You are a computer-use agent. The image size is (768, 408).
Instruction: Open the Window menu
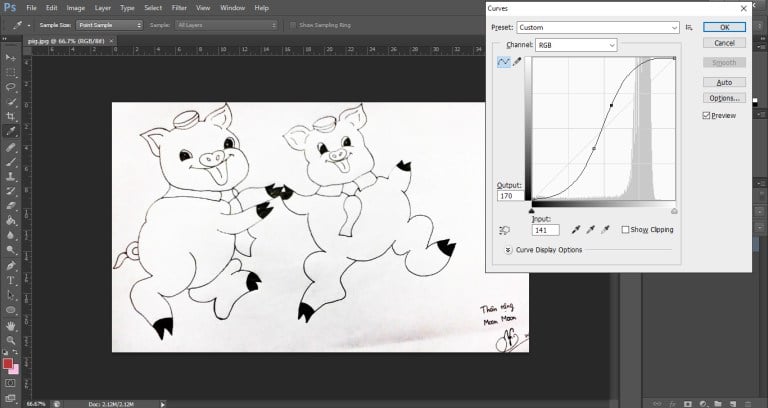coord(232,8)
